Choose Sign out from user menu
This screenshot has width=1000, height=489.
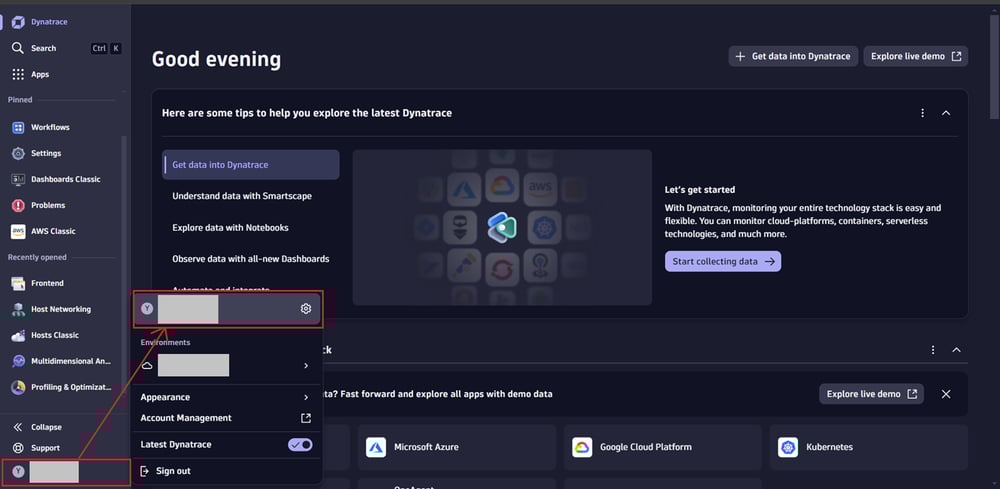coord(173,471)
